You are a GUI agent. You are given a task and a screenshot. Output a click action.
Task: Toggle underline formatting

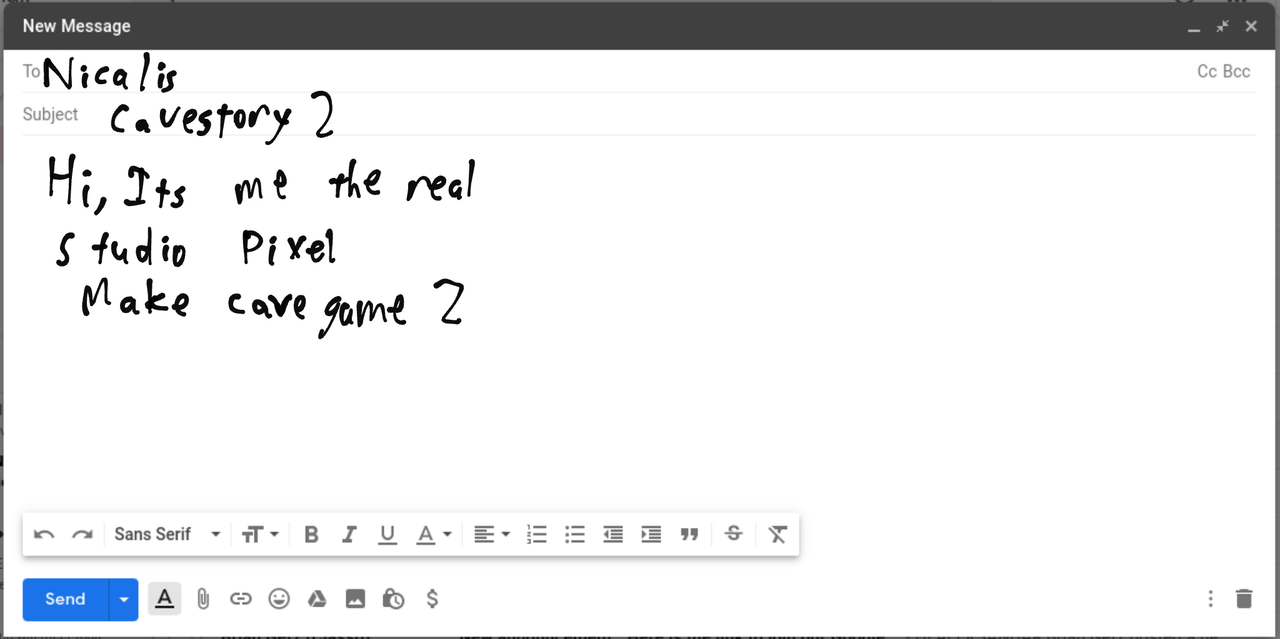tap(387, 535)
